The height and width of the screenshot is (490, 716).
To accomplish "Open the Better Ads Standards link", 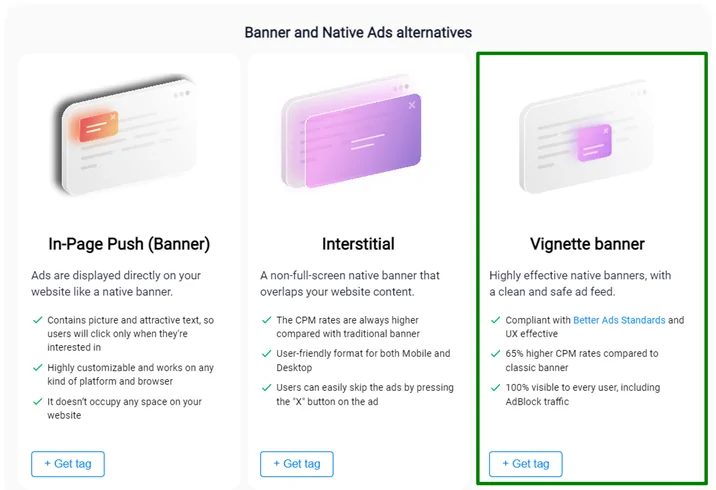I will coord(619,320).
